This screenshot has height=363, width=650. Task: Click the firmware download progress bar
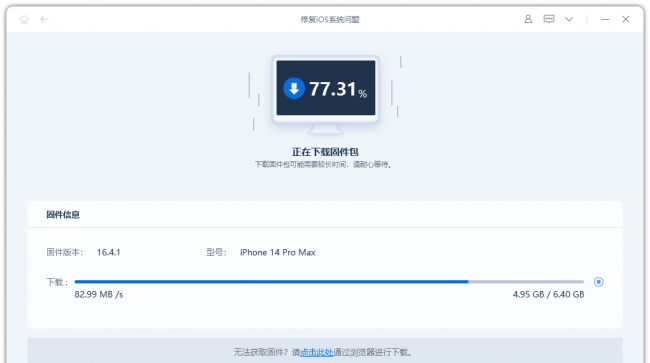click(329, 282)
